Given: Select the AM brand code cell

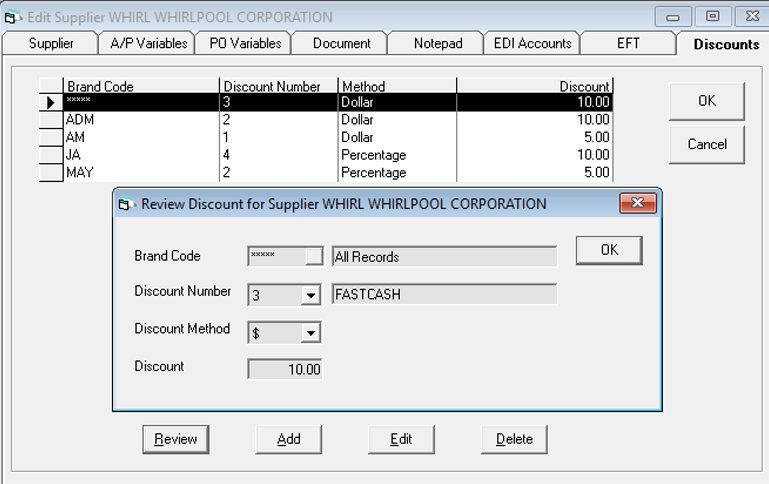Looking at the screenshot, I should (x=141, y=137).
